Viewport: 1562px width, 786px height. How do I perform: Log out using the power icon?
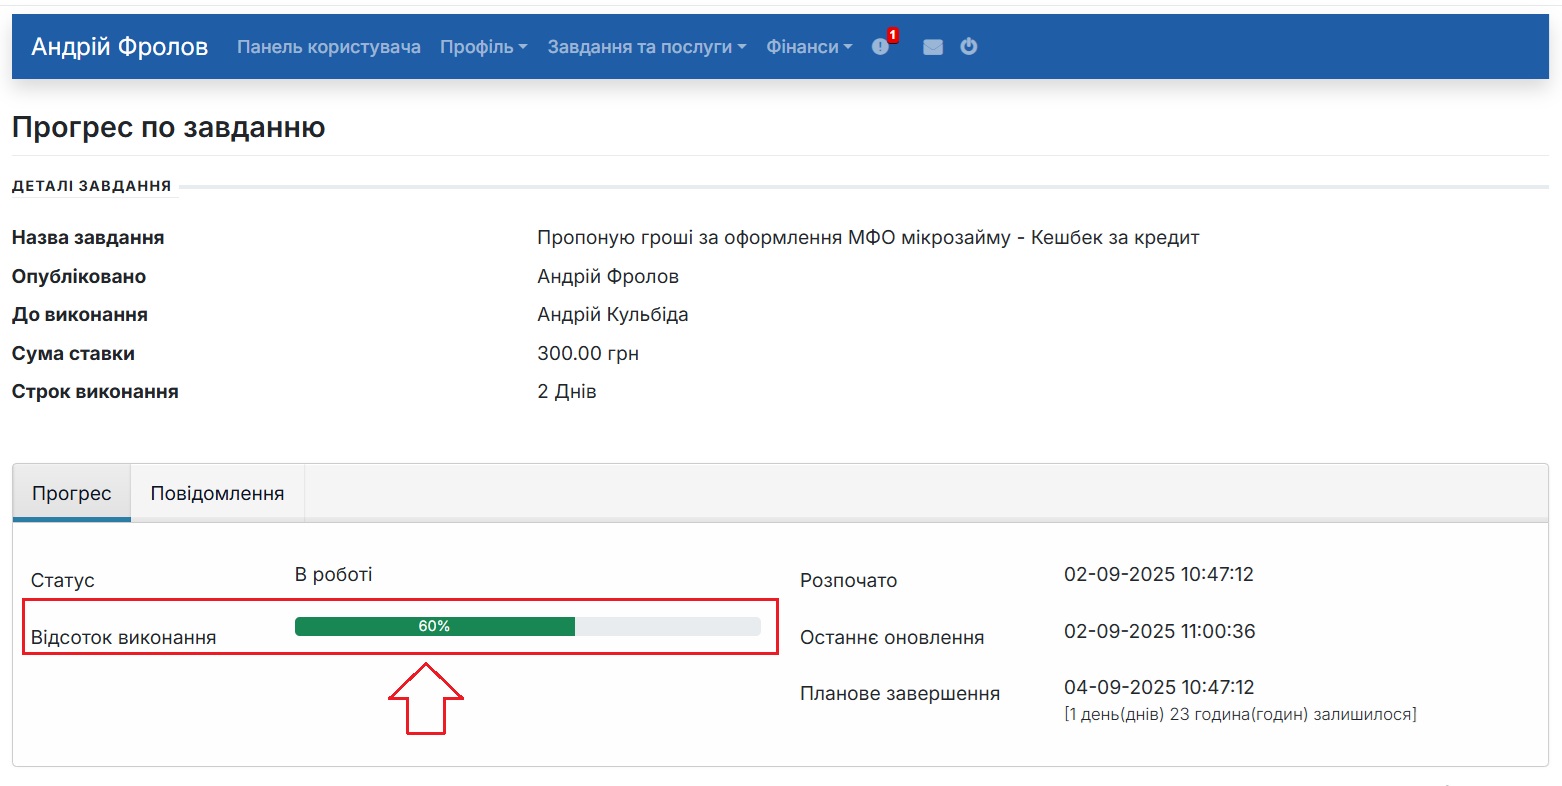point(968,46)
